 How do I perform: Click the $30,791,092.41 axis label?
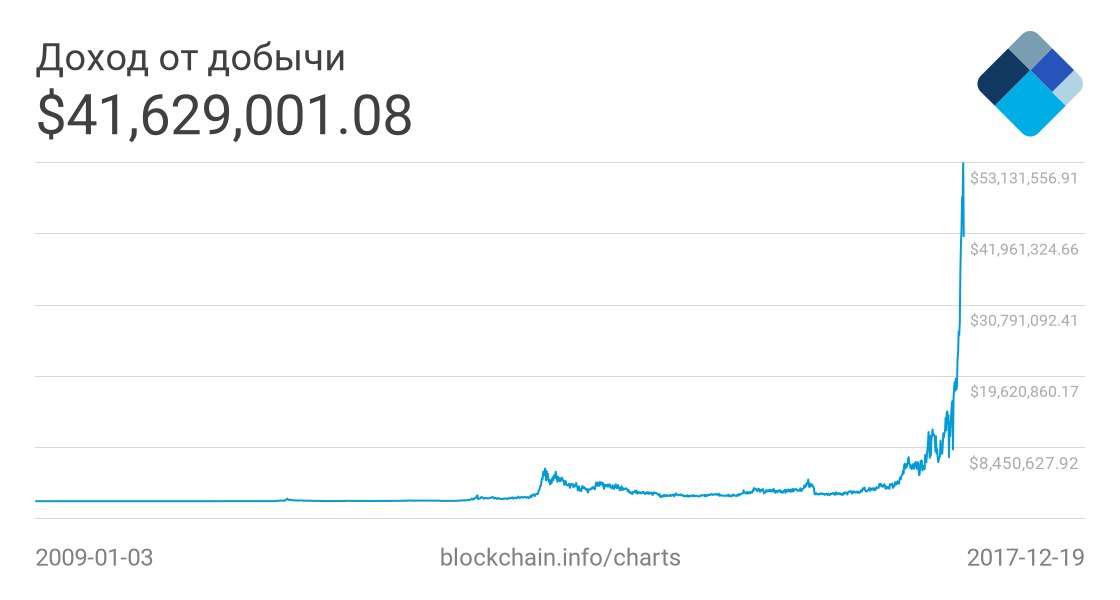(1023, 321)
